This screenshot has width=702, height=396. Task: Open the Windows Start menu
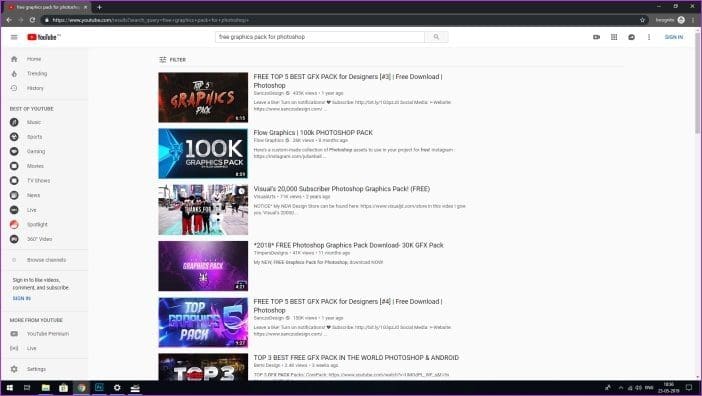(9, 388)
